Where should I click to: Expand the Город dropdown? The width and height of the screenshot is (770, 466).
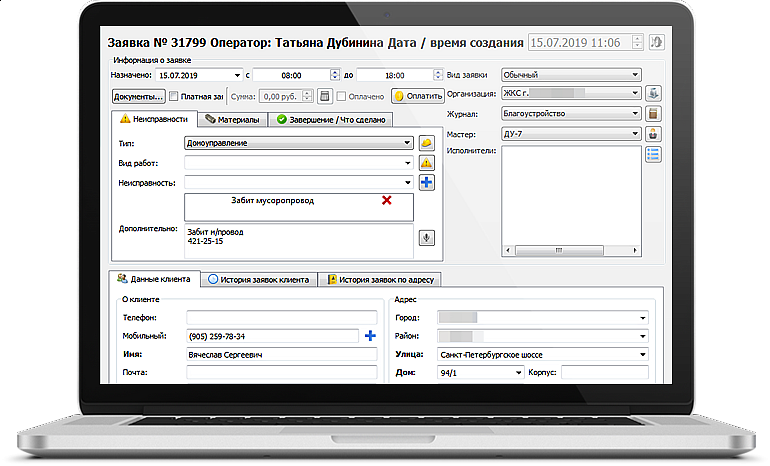(x=642, y=318)
